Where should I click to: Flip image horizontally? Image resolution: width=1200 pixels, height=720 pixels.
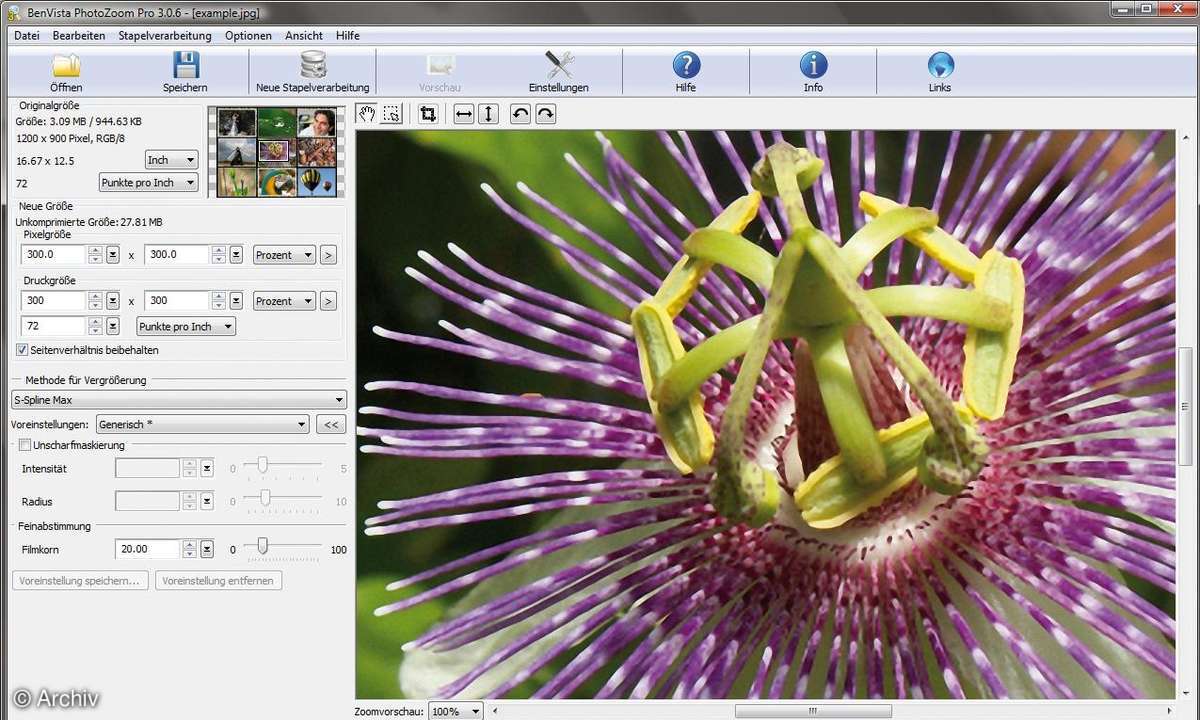point(464,114)
